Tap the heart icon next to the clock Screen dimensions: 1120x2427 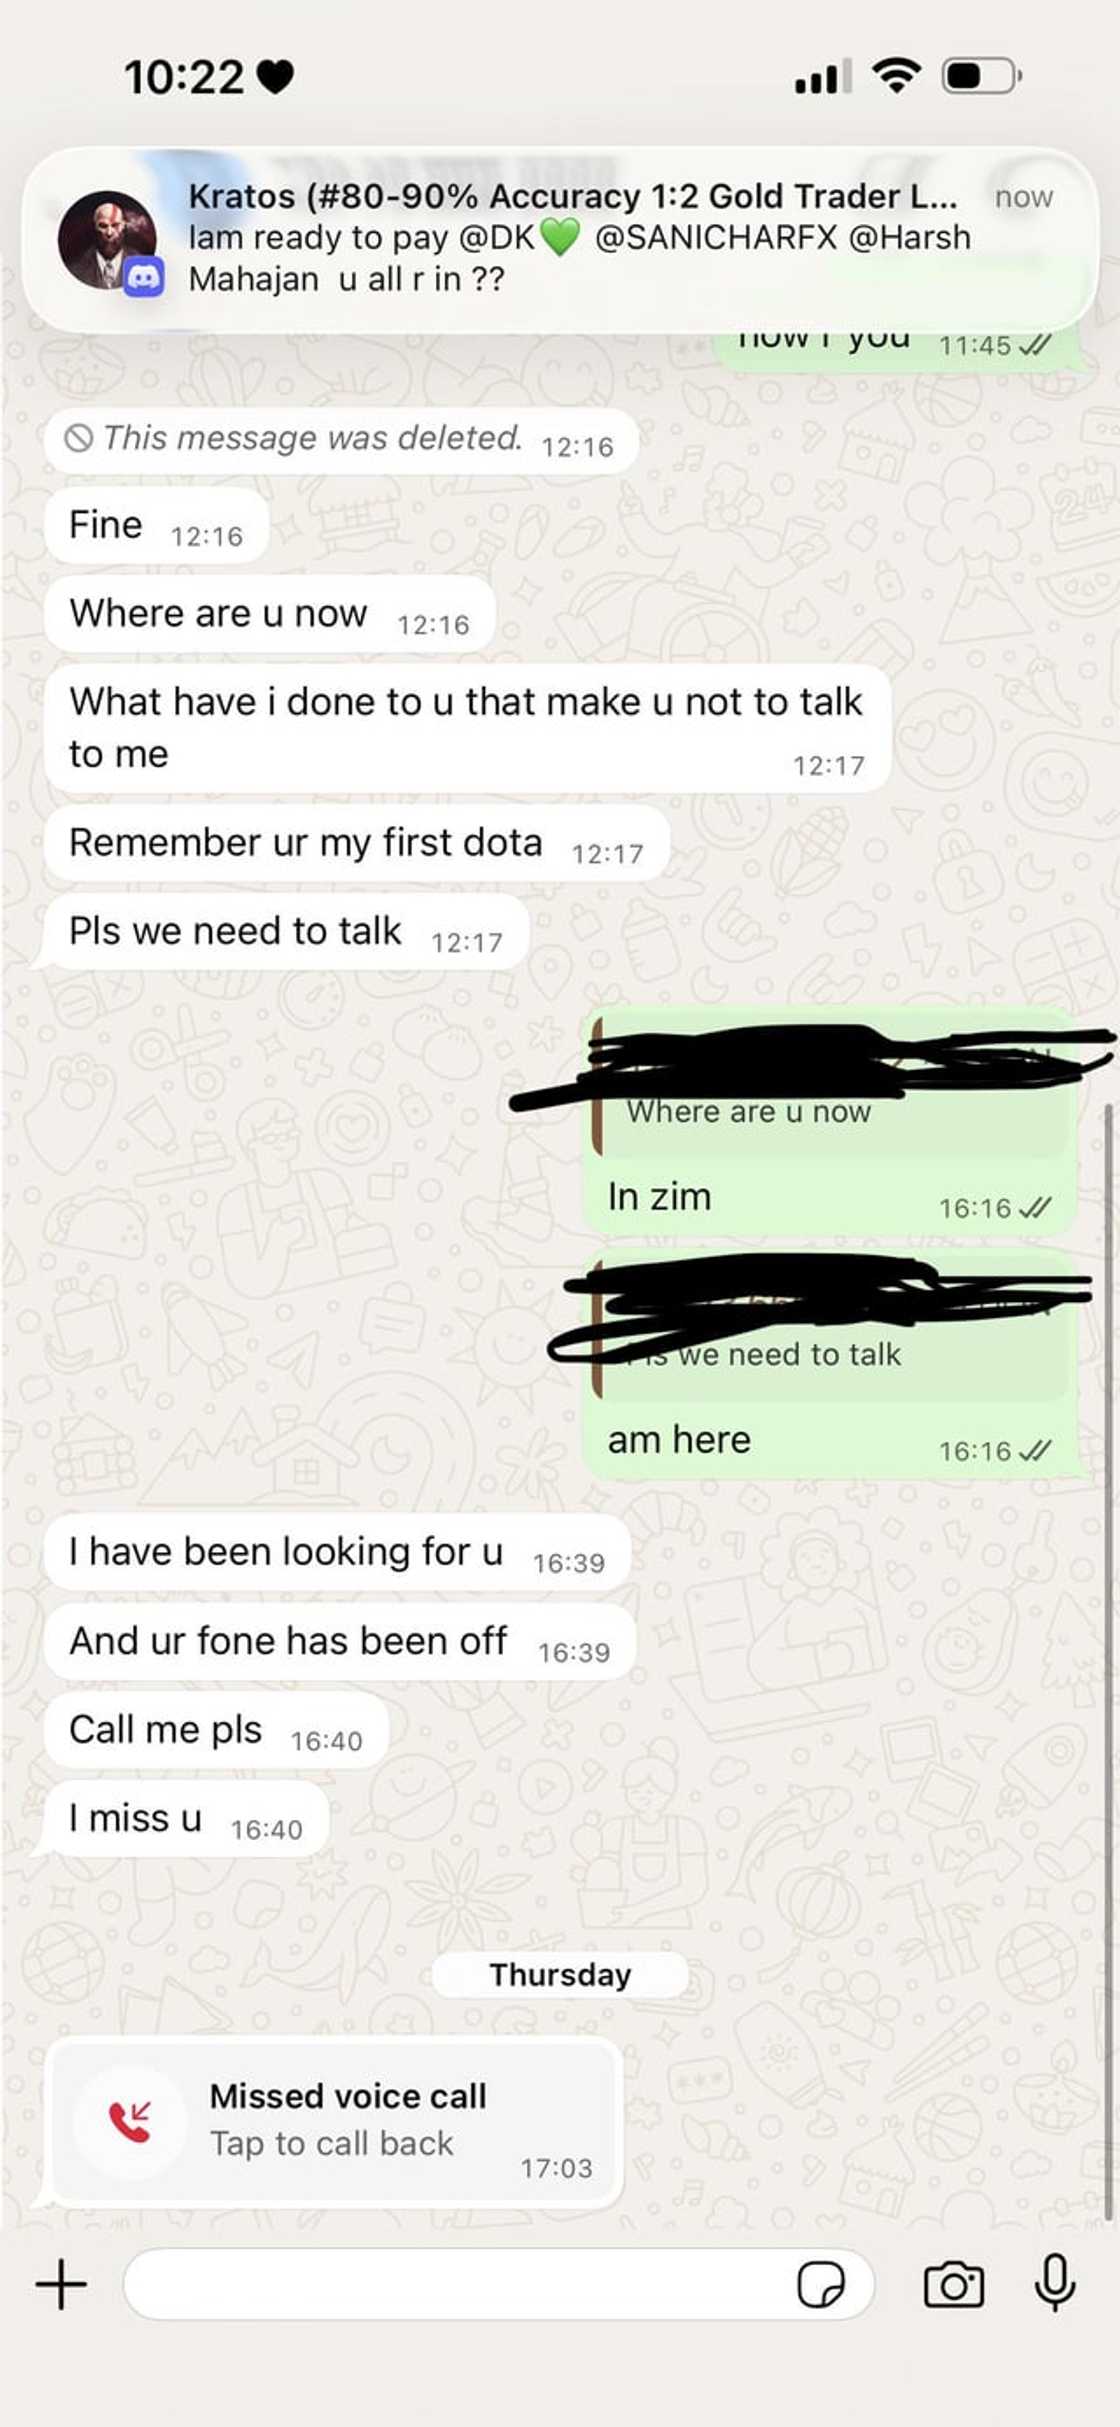pos(273,75)
